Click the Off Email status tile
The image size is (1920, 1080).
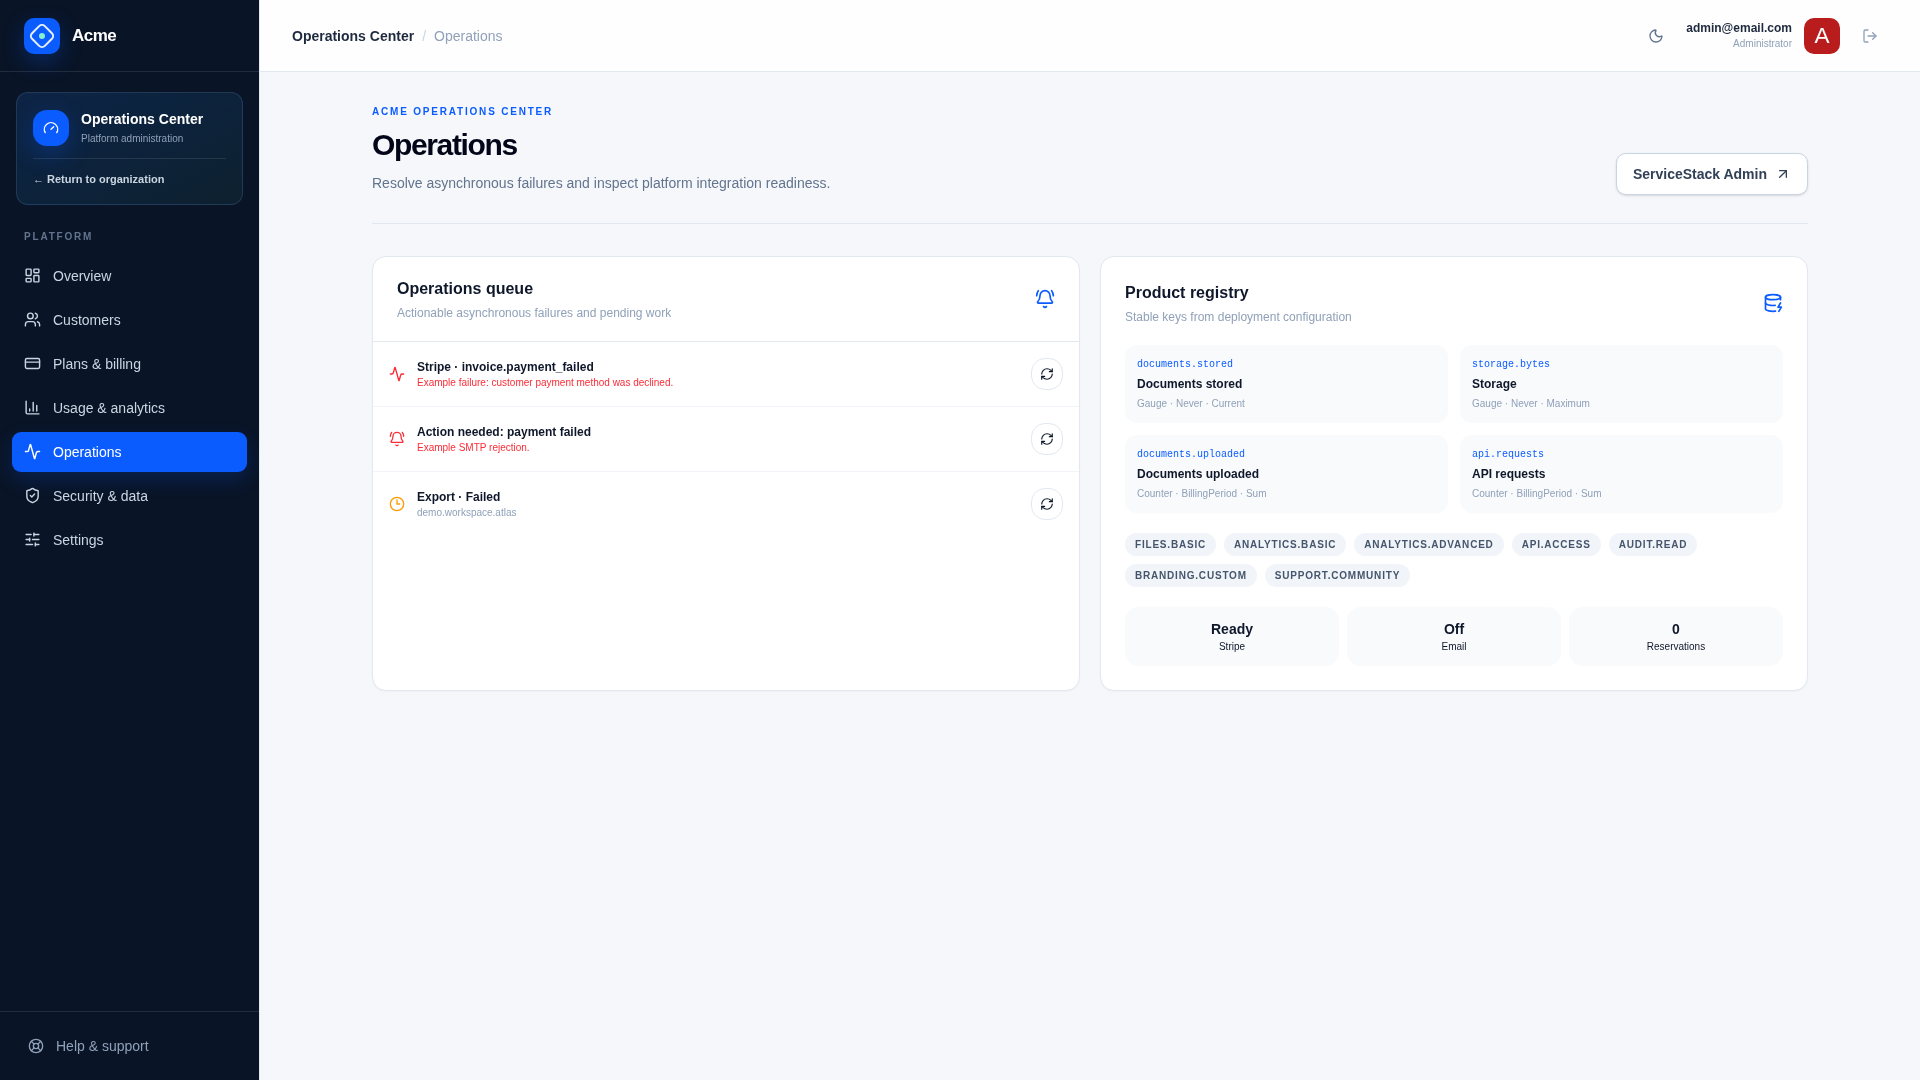pos(1454,636)
